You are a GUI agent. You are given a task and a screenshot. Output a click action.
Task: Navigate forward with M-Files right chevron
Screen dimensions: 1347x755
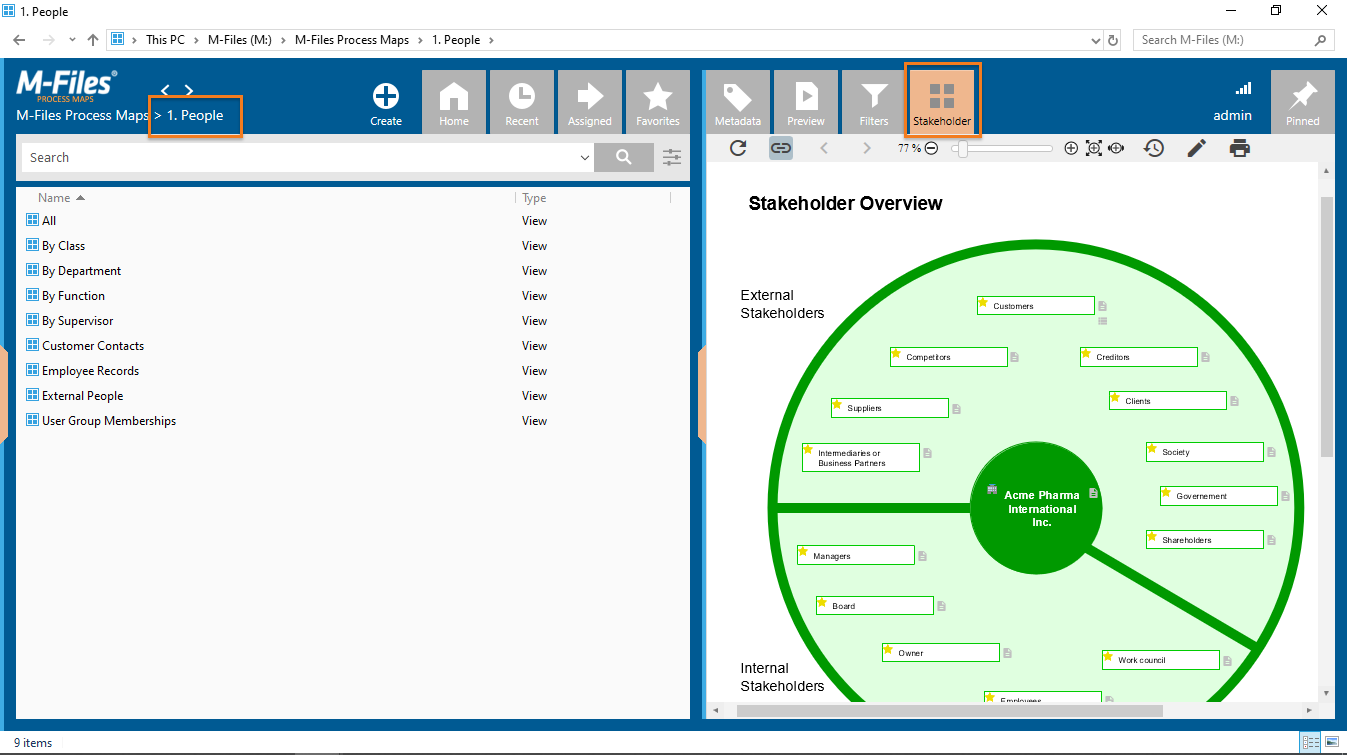coord(189,90)
